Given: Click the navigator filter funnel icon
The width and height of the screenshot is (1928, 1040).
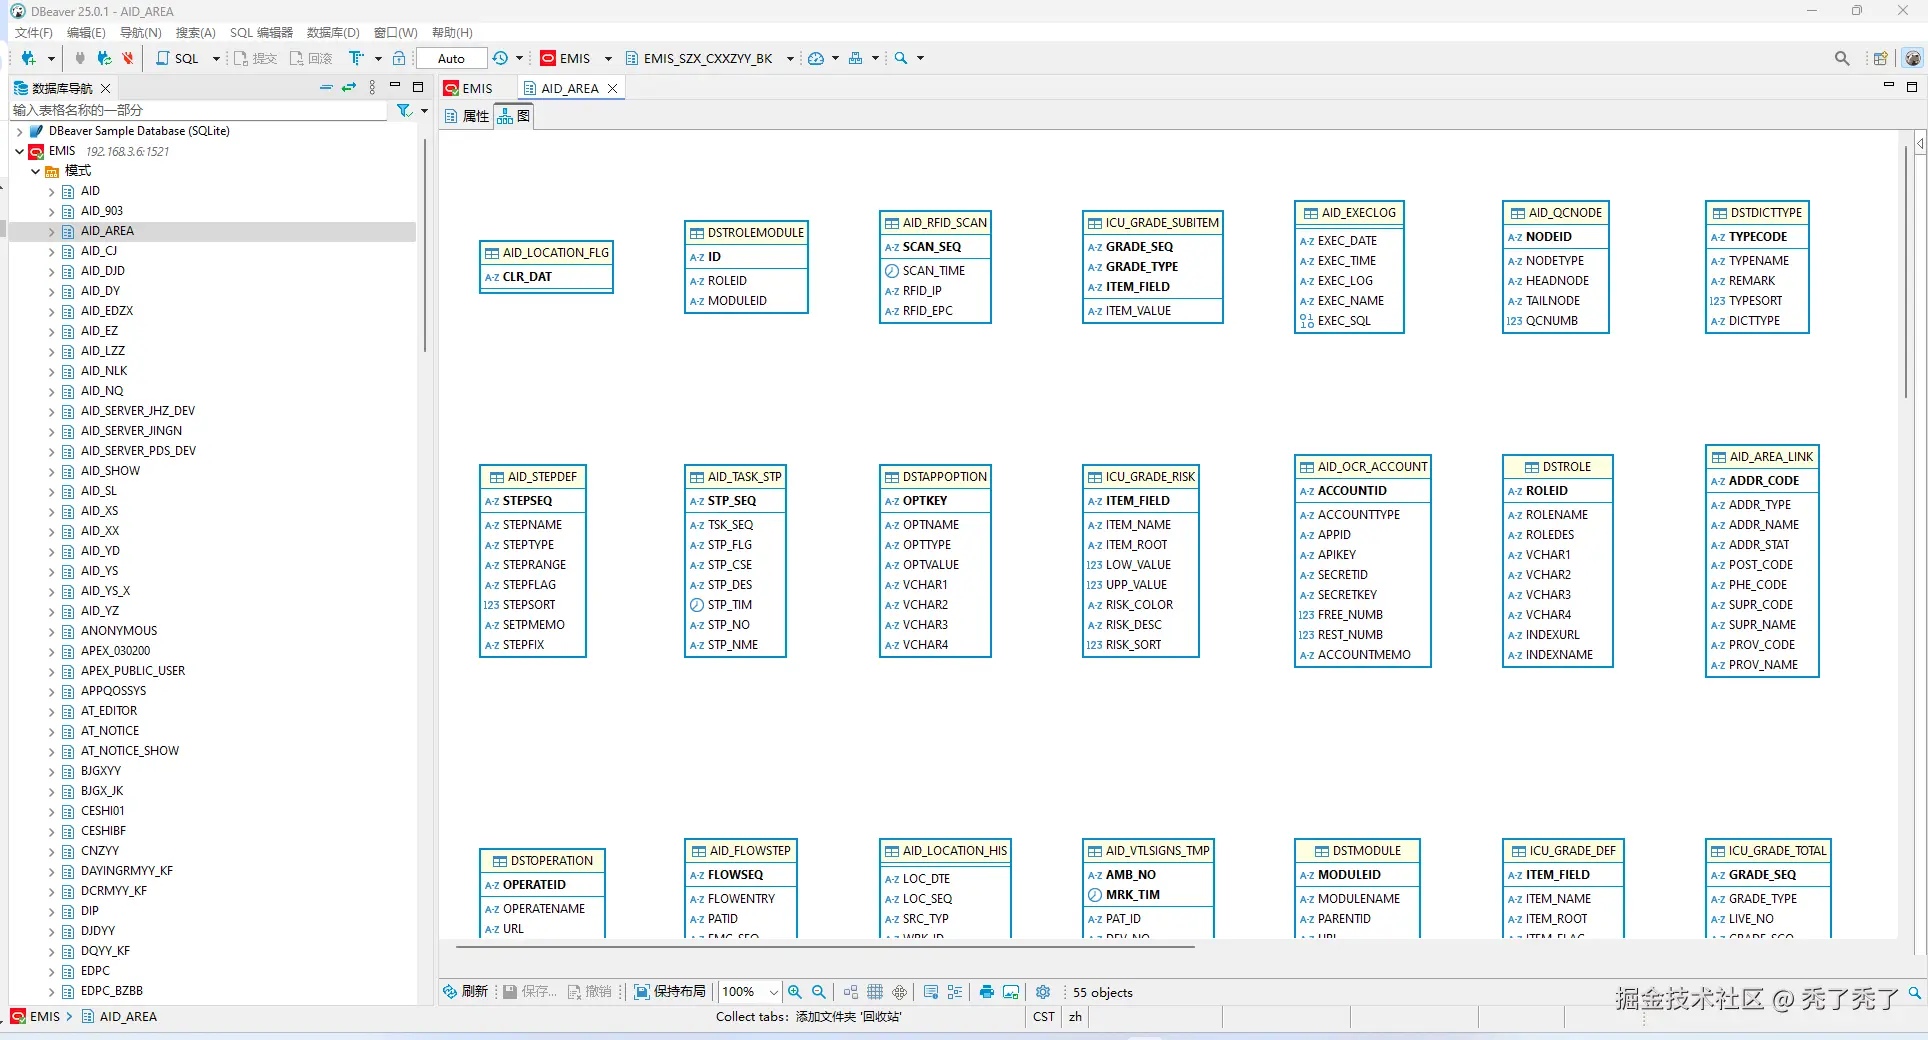Looking at the screenshot, I should pyautogui.click(x=404, y=110).
